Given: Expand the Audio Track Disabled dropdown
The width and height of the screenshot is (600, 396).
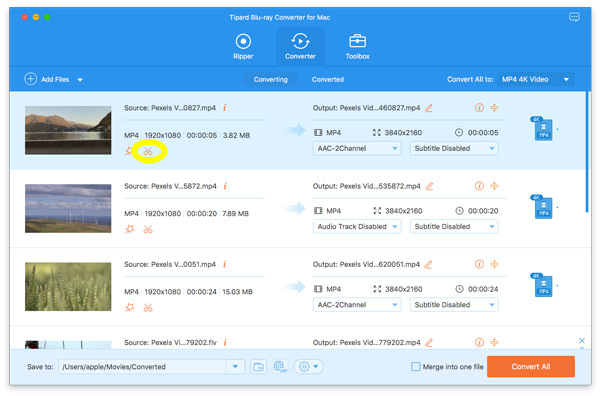Looking at the screenshot, I should click(x=357, y=226).
